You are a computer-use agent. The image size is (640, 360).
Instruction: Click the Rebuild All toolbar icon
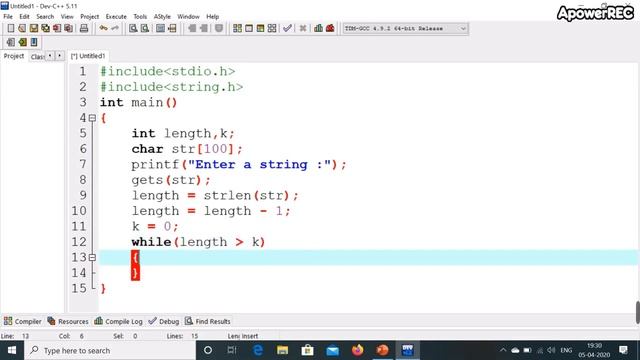tap(272, 28)
